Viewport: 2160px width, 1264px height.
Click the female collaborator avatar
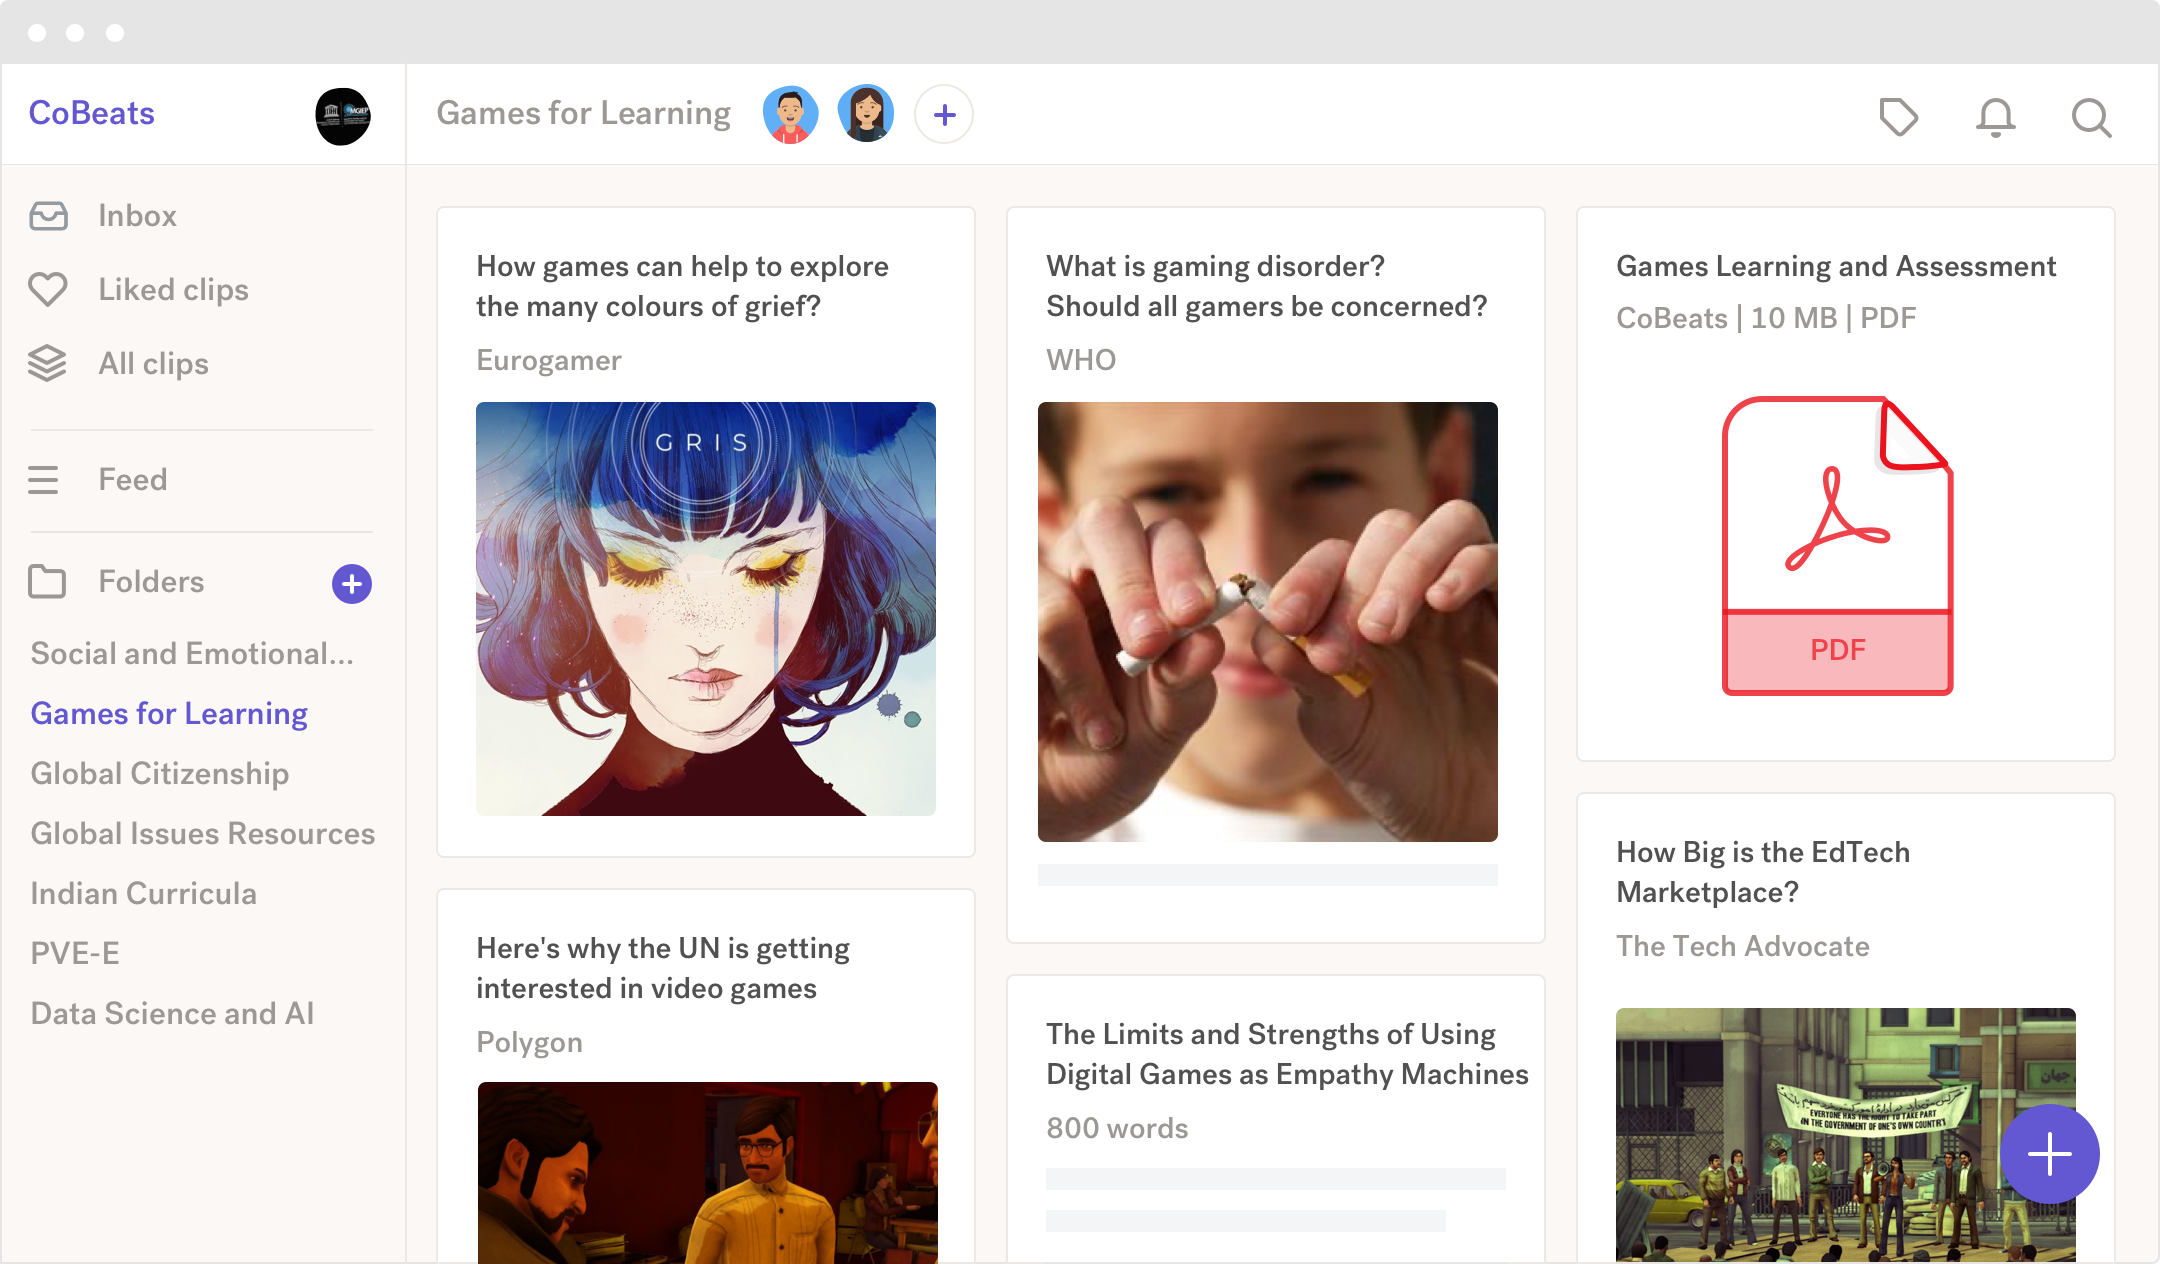[x=866, y=114]
